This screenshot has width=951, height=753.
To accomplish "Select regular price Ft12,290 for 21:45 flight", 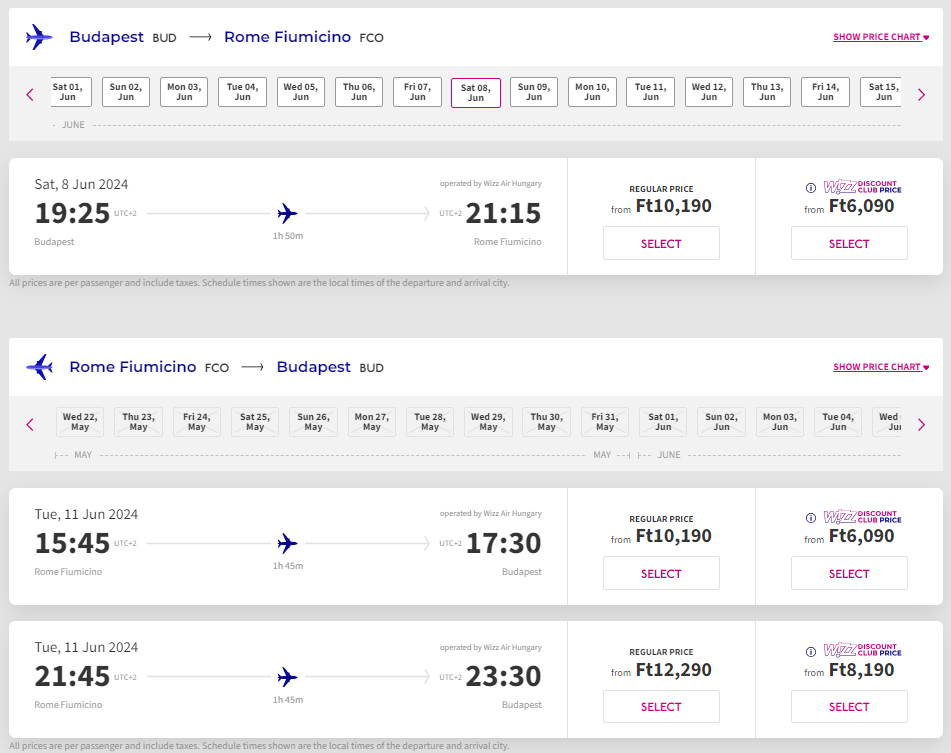I will [661, 706].
